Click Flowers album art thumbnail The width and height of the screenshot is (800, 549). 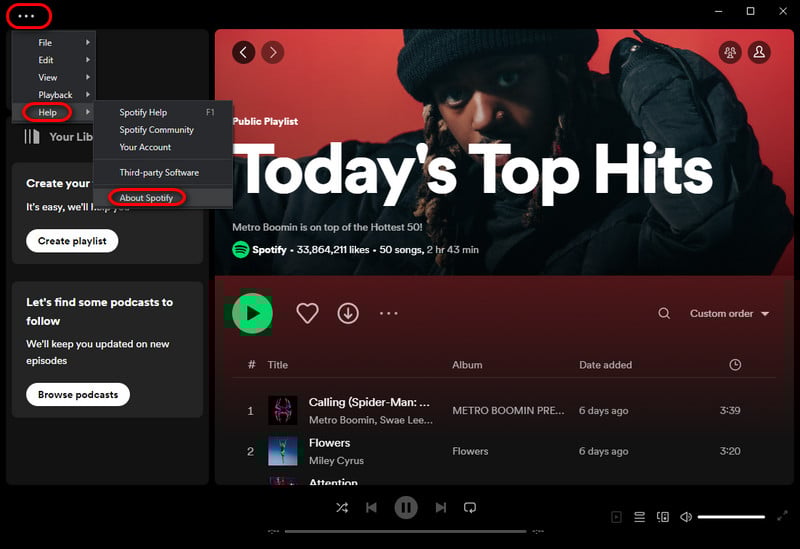(x=283, y=451)
